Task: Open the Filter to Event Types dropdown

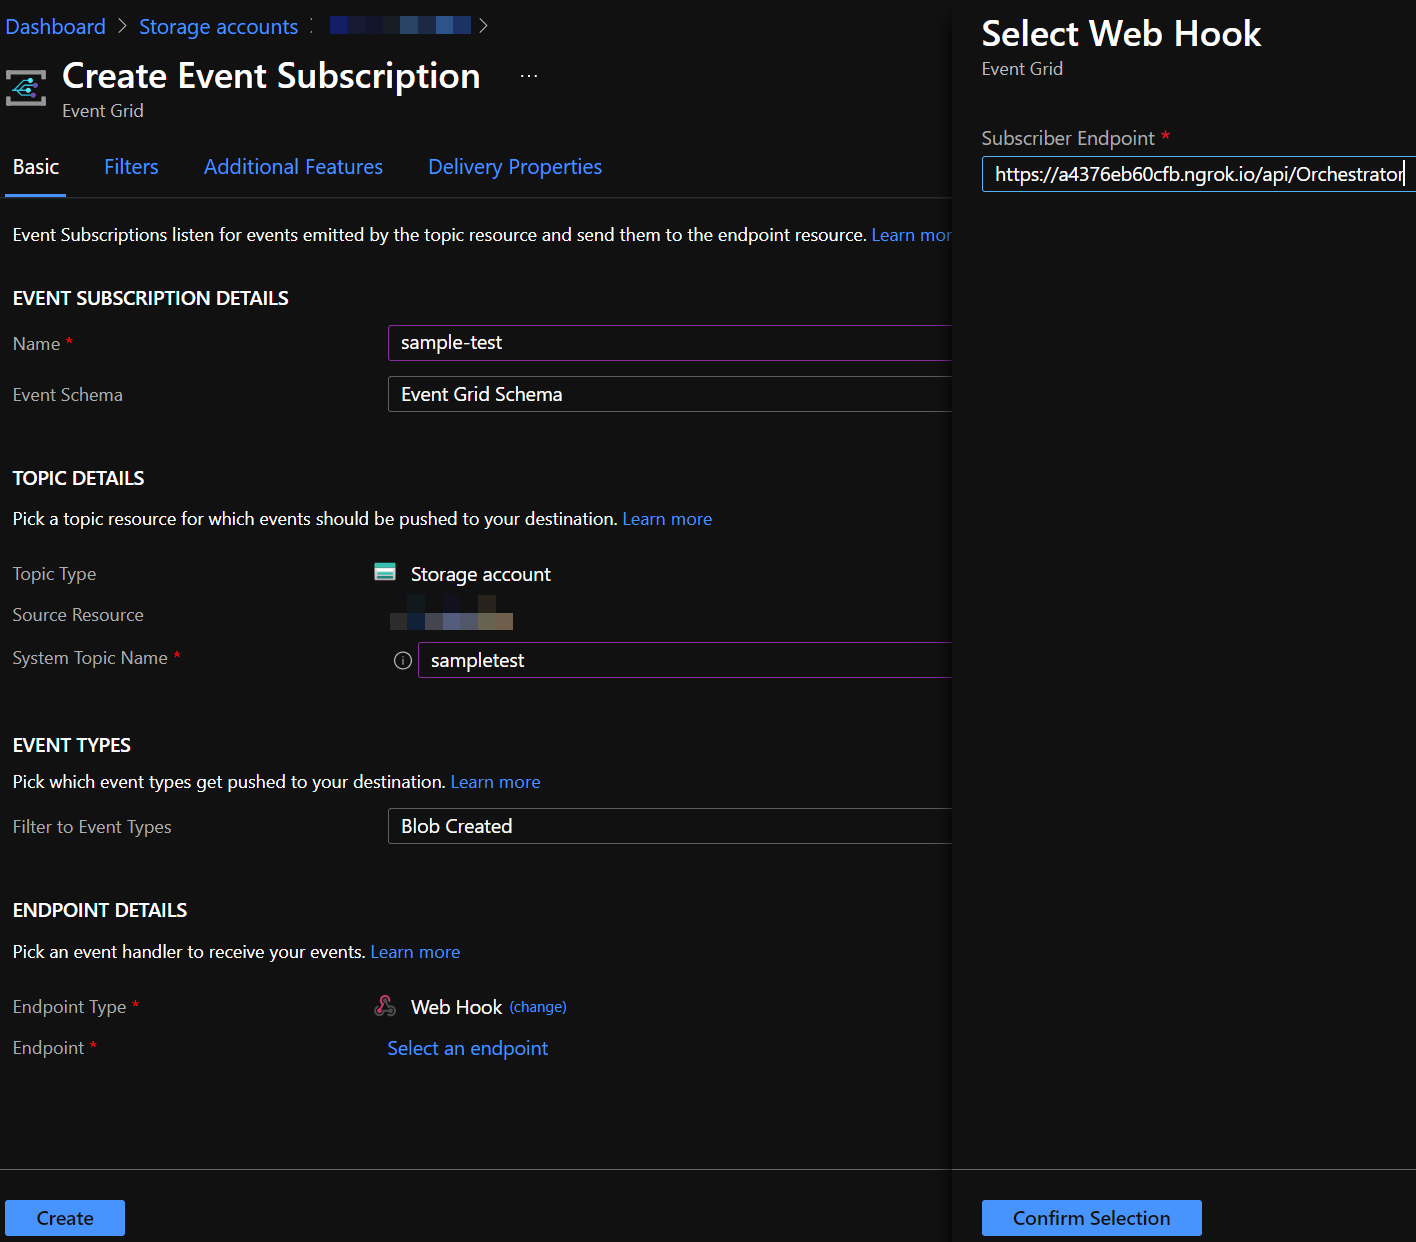Action: (x=670, y=826)
